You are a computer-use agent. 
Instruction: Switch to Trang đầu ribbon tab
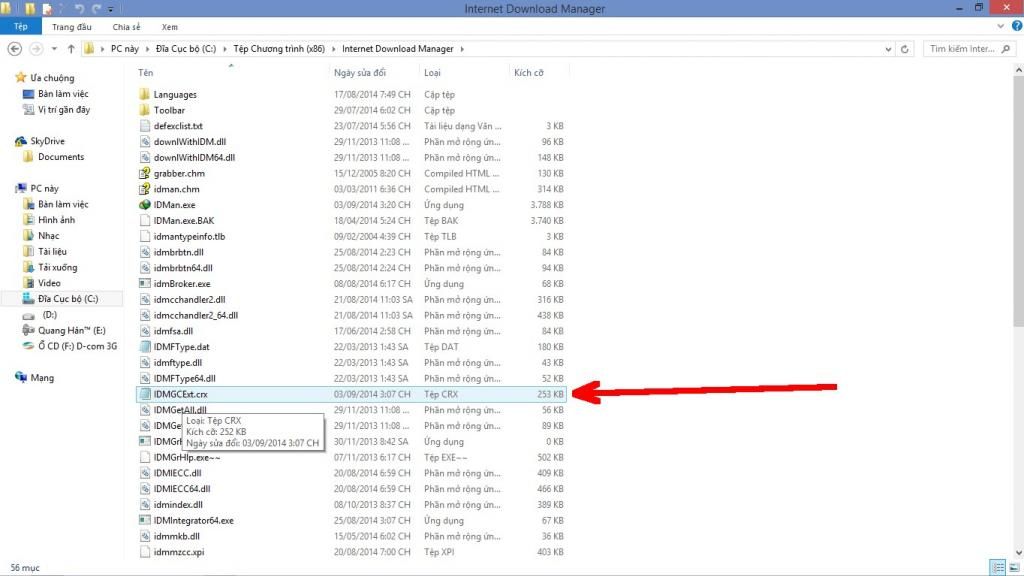[72, 27]
